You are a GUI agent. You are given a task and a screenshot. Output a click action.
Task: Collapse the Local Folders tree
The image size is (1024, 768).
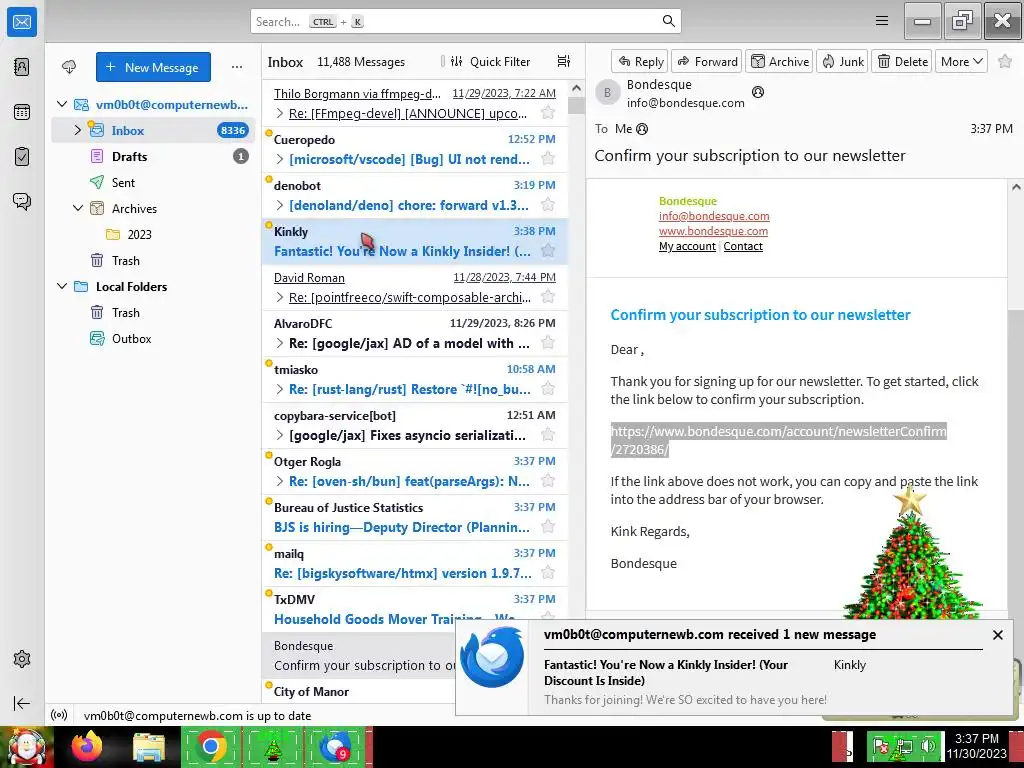(62, 286)
